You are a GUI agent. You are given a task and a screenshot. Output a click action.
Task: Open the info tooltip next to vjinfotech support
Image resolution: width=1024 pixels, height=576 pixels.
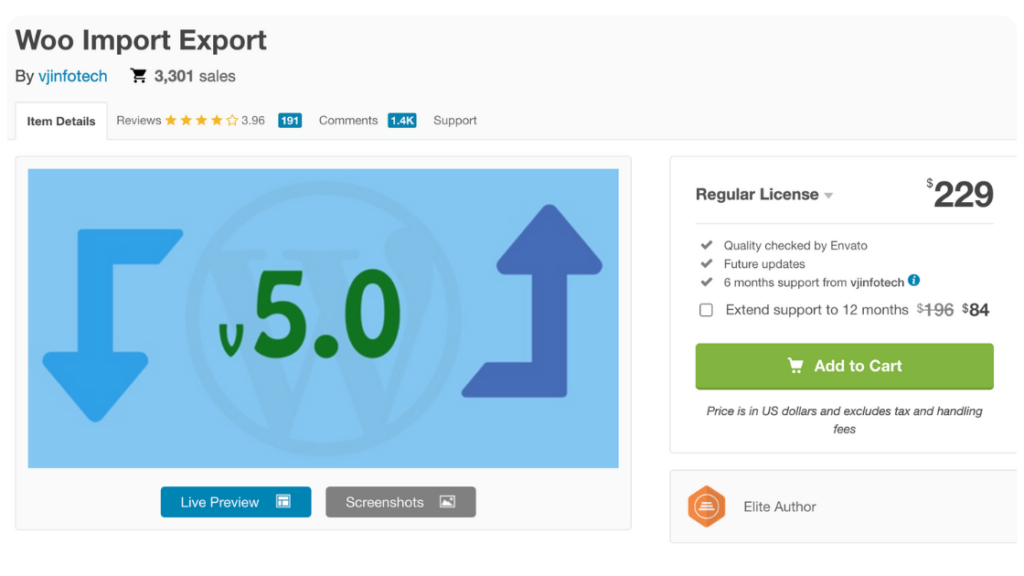[913, 282]
